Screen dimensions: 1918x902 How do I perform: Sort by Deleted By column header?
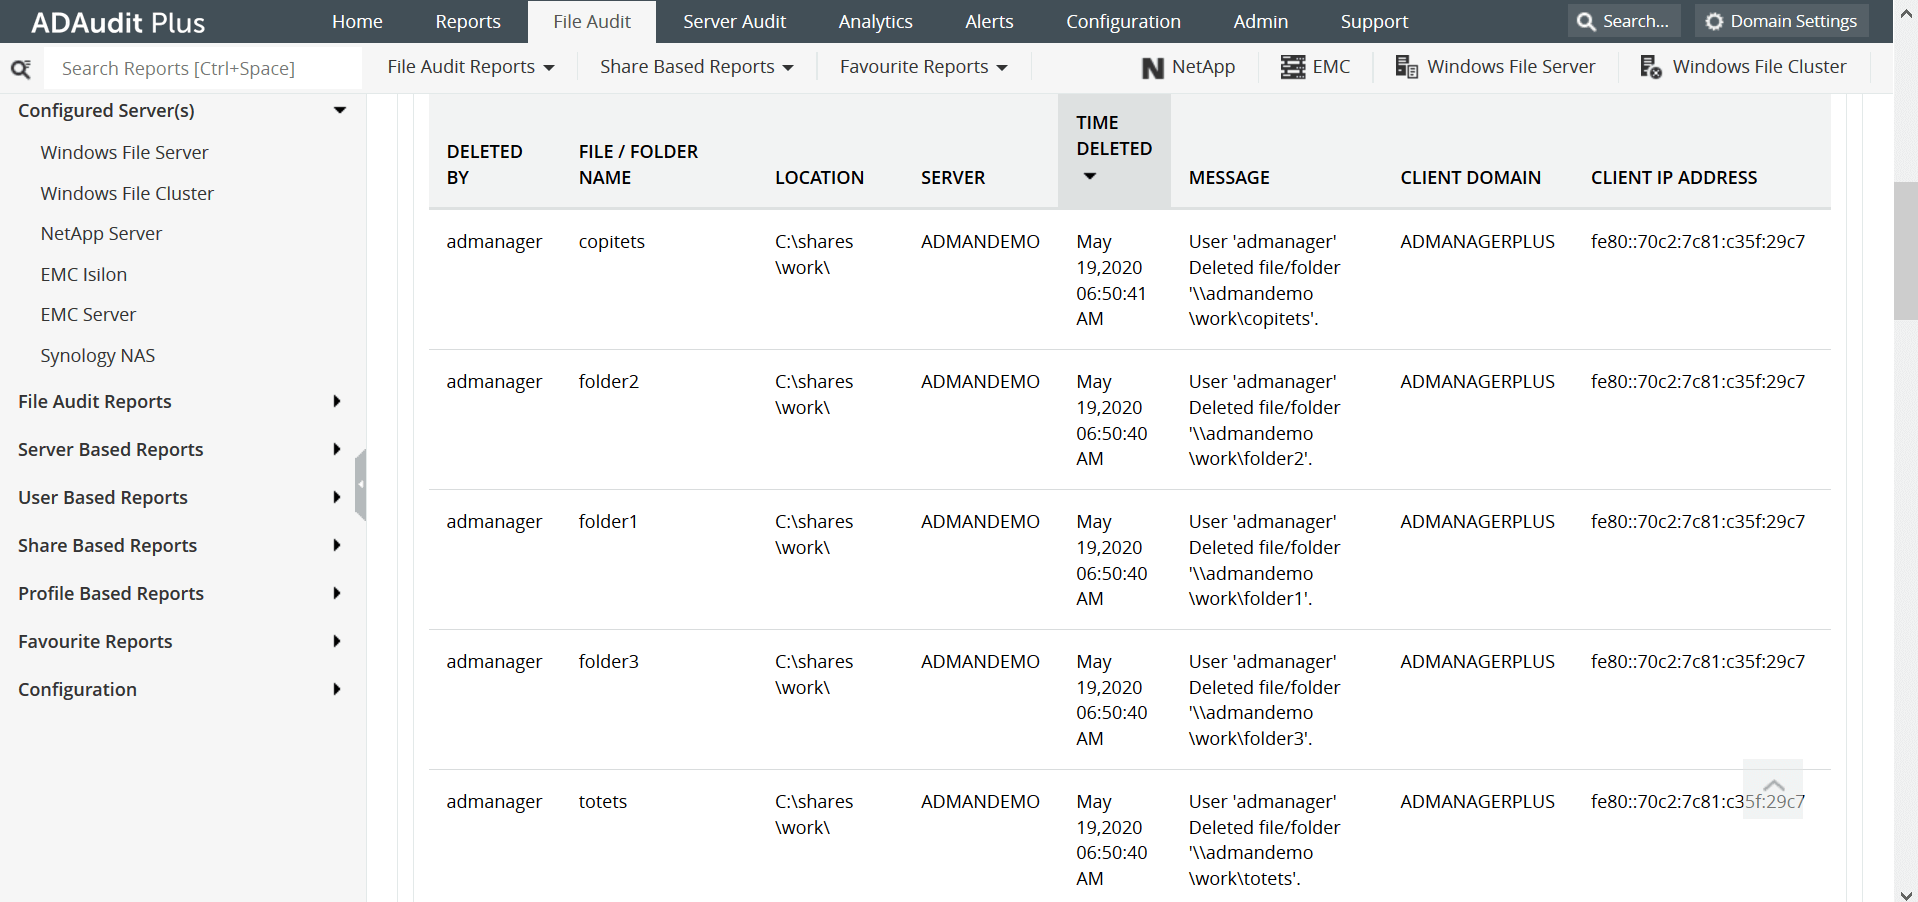tap(485, 164)
